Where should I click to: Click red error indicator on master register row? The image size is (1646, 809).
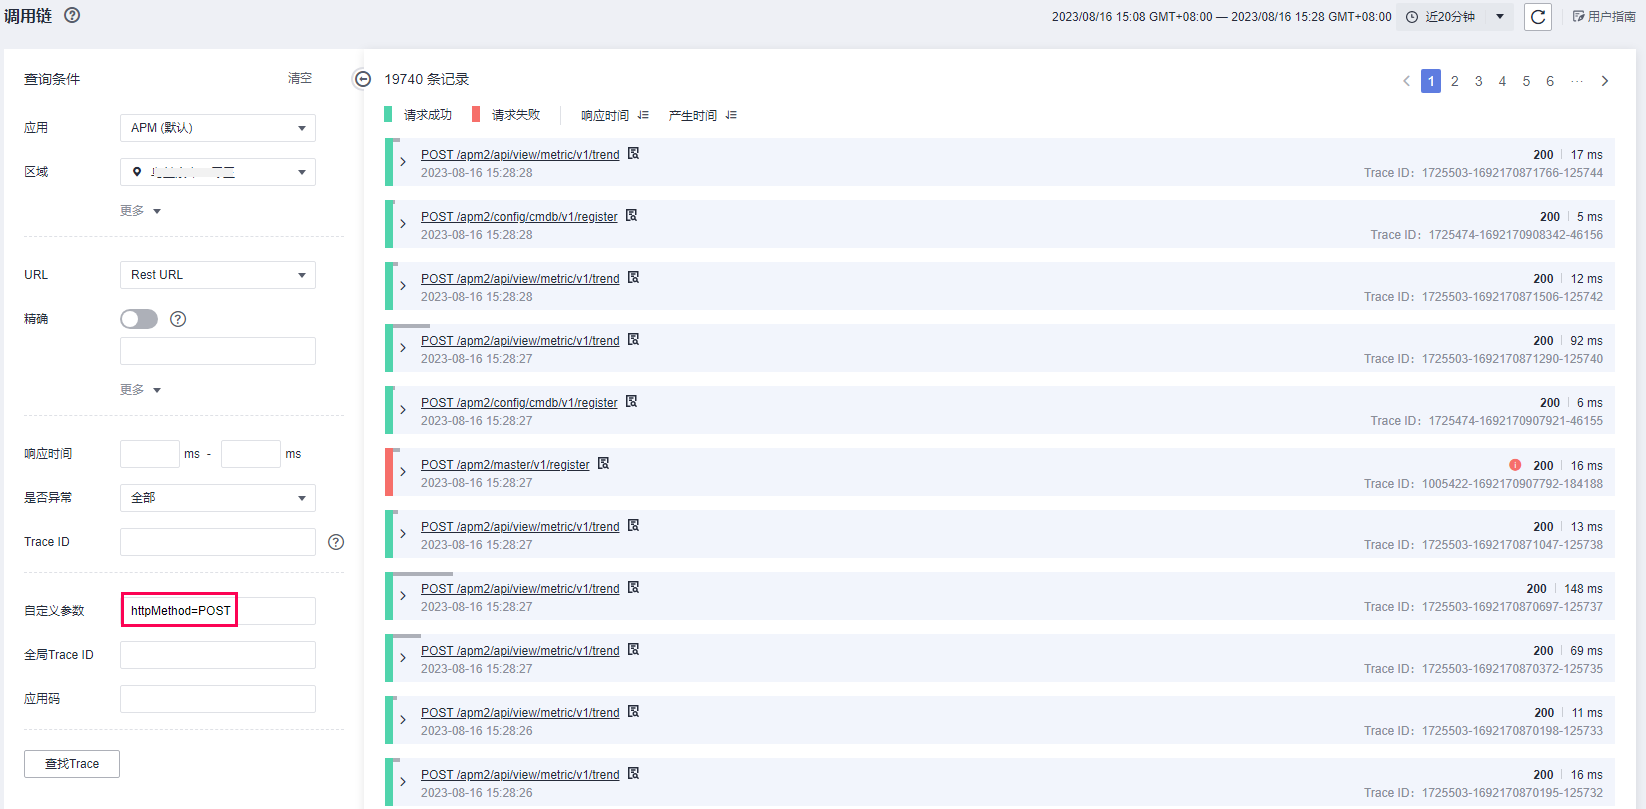coord(1515,465)
